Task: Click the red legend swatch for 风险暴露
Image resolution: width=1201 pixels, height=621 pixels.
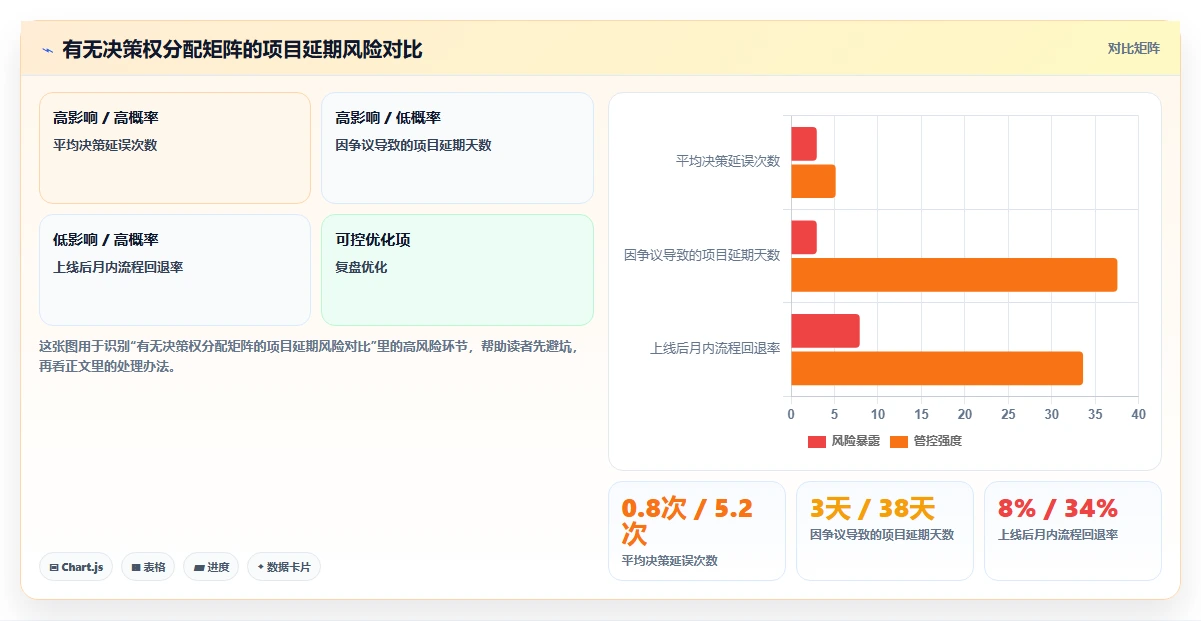Action: [x=817, y=441]
